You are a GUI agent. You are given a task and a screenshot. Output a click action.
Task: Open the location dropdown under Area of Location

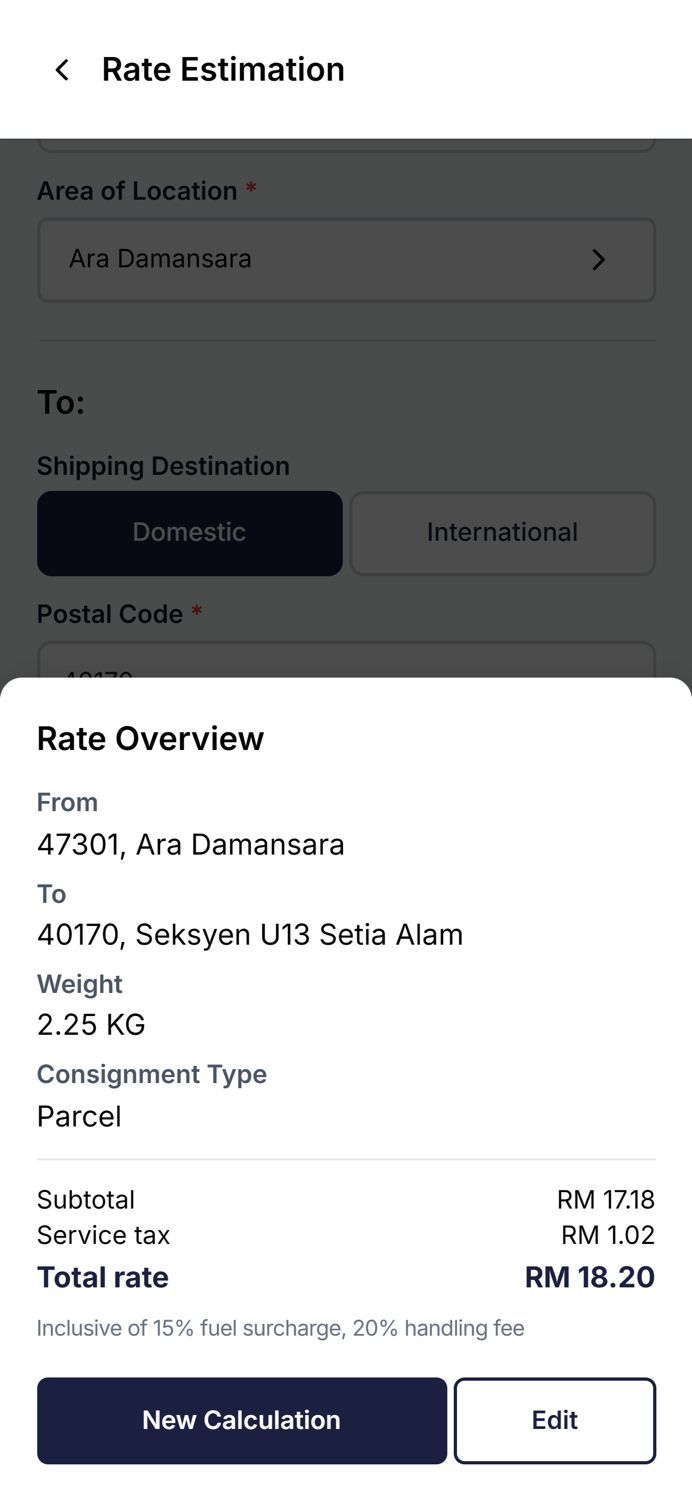[346, 260]
